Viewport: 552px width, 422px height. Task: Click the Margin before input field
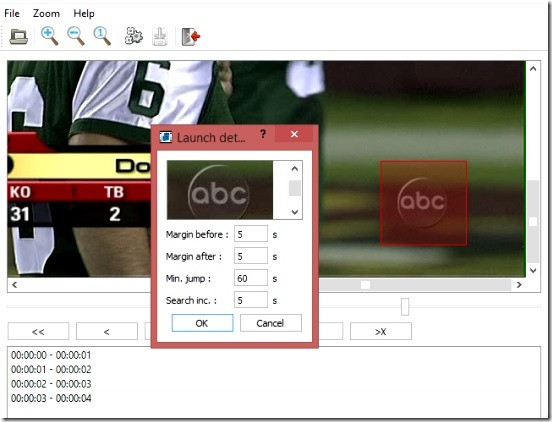251,234
